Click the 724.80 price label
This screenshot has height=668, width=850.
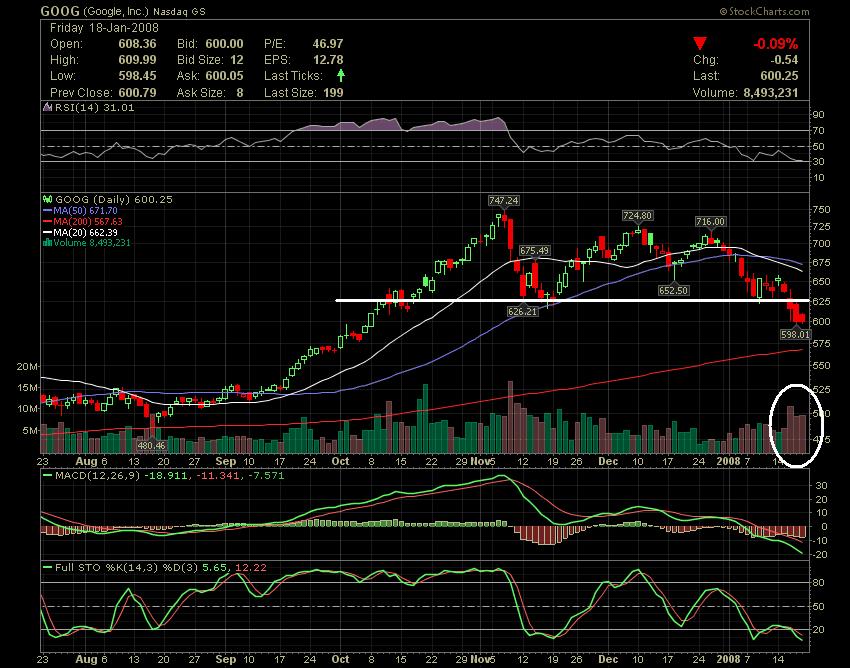[x=638, y=216]
